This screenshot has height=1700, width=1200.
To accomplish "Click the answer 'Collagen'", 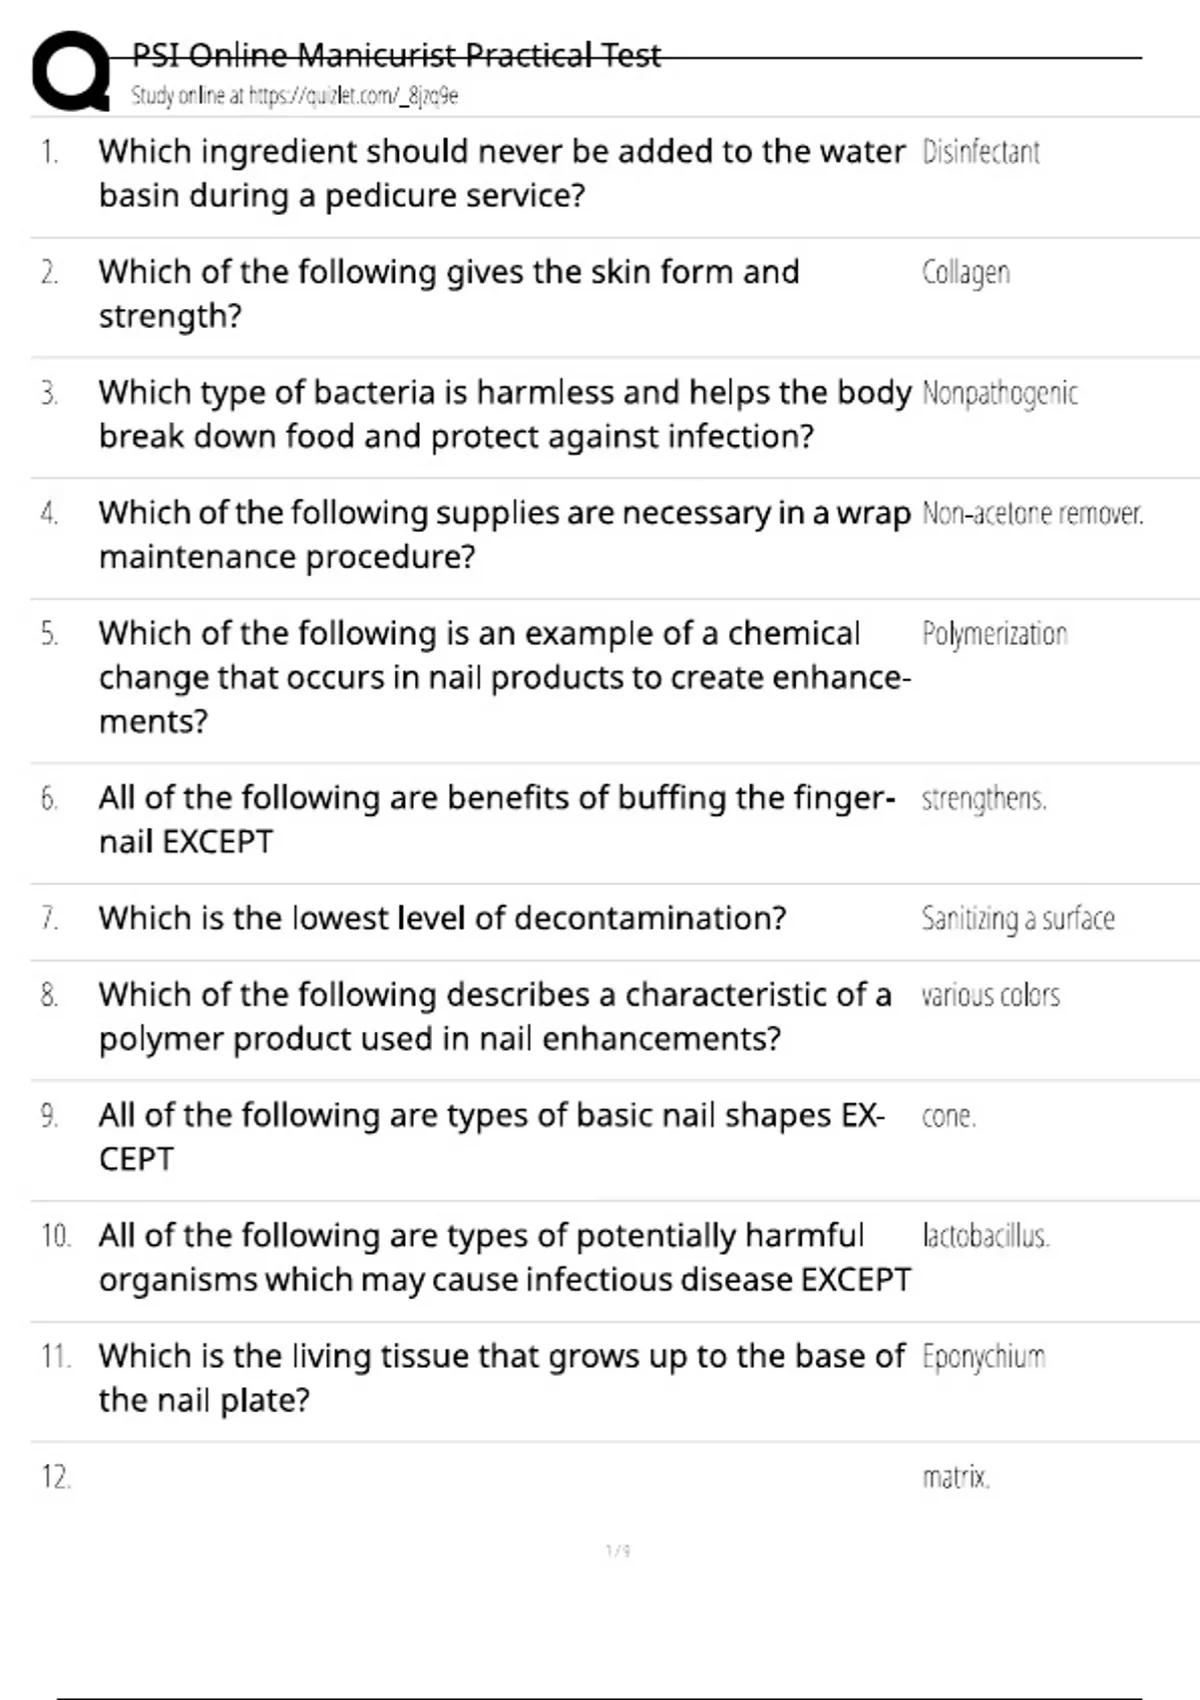I will click(x=965, y=273).
